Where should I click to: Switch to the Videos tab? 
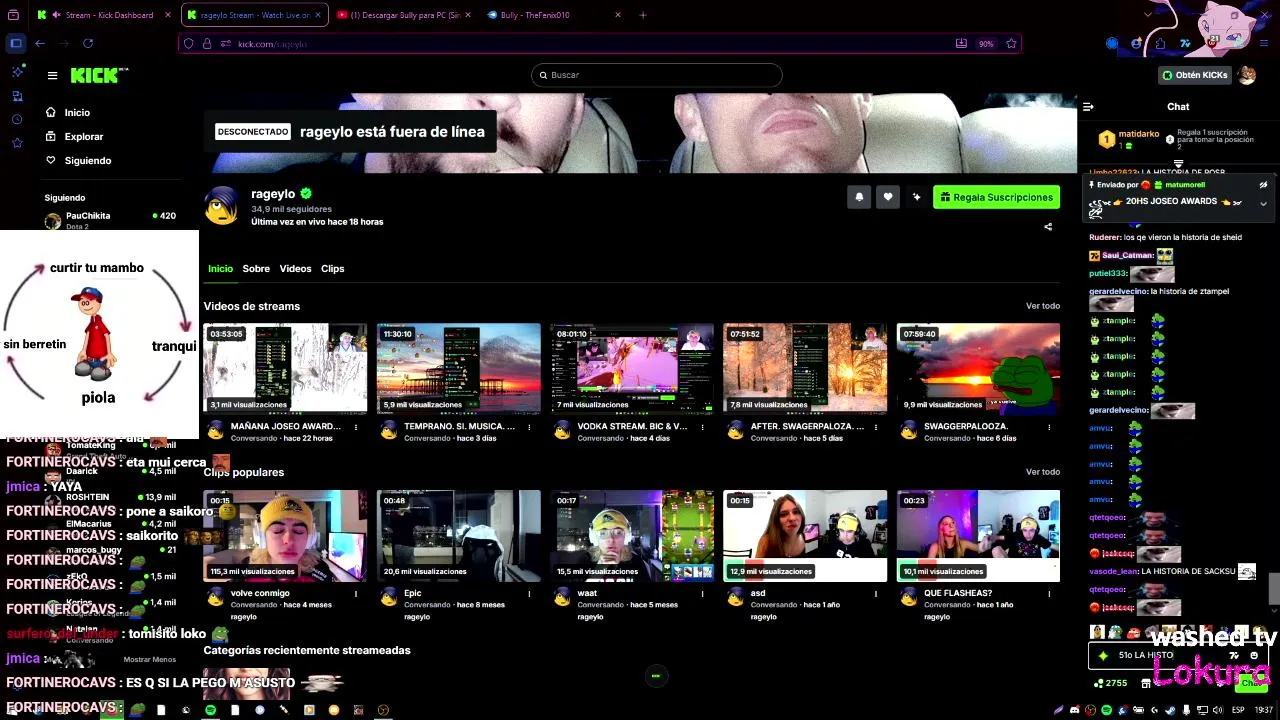coord(295,268)
